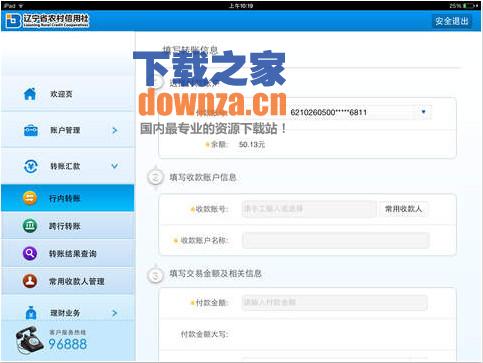483x363 pixels.
Task: Click the hotline number 96888
Action: click(x=68, y=344)
